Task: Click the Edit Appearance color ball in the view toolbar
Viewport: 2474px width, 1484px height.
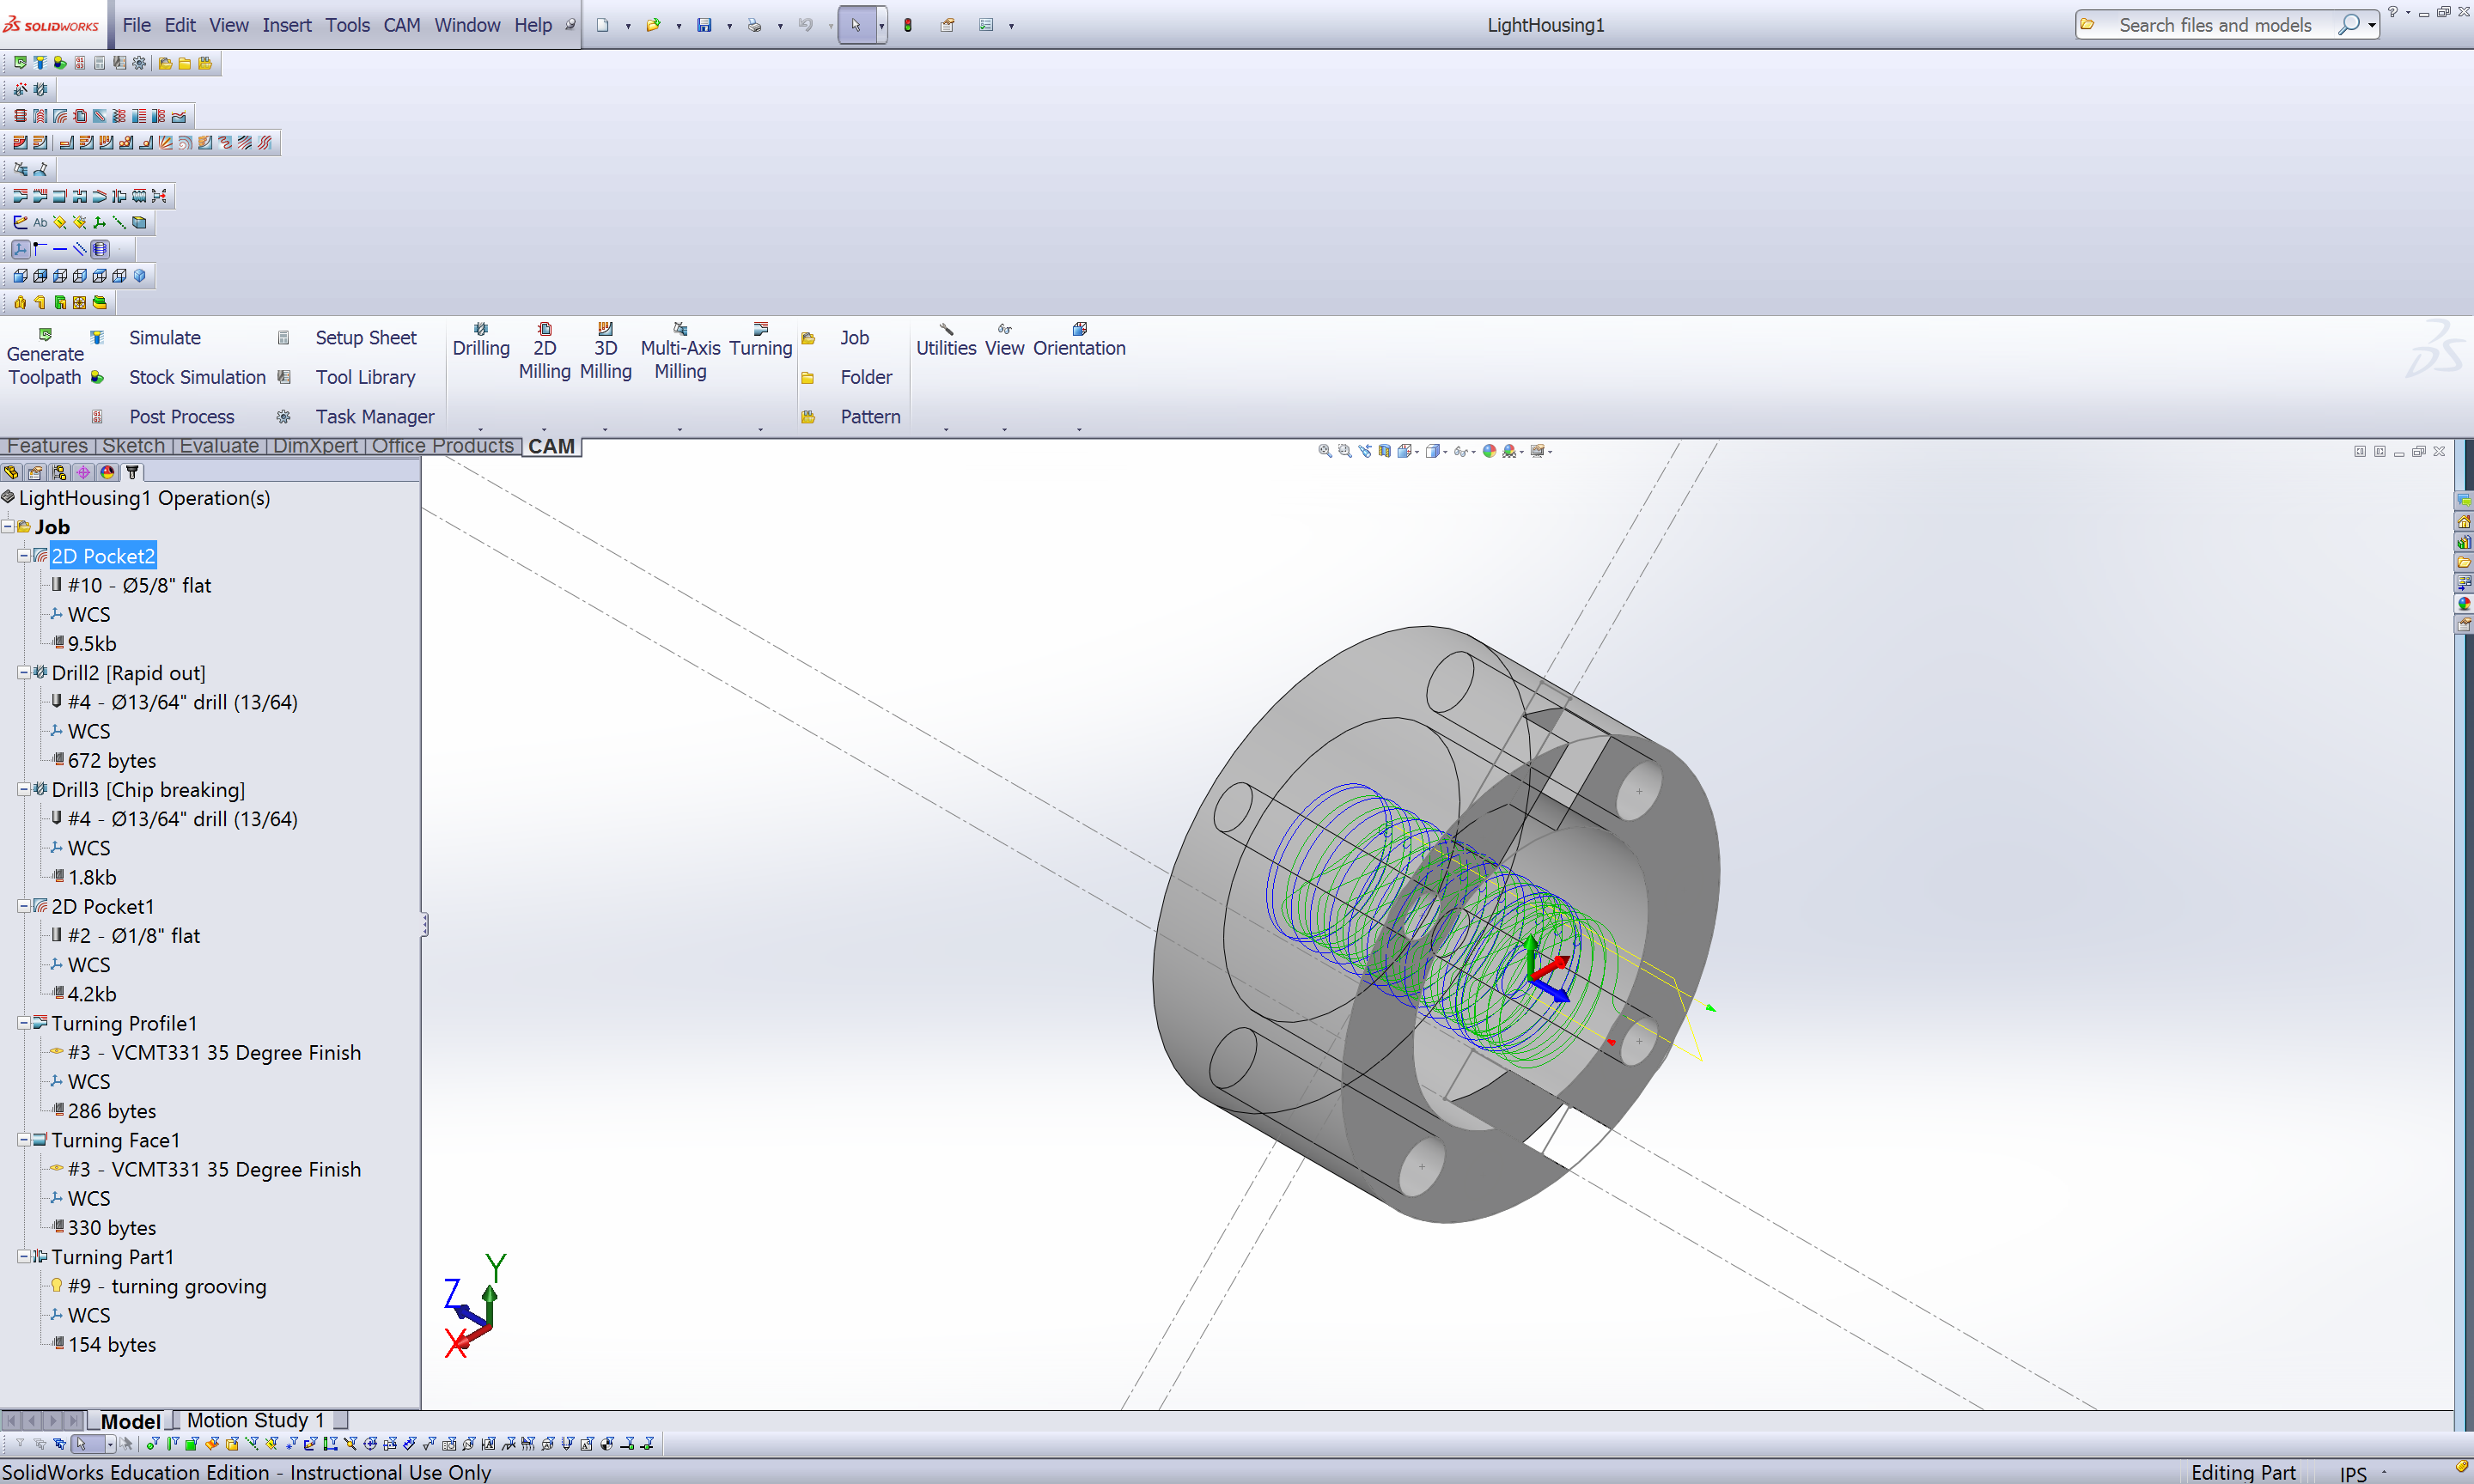Action: (1489, 451)
